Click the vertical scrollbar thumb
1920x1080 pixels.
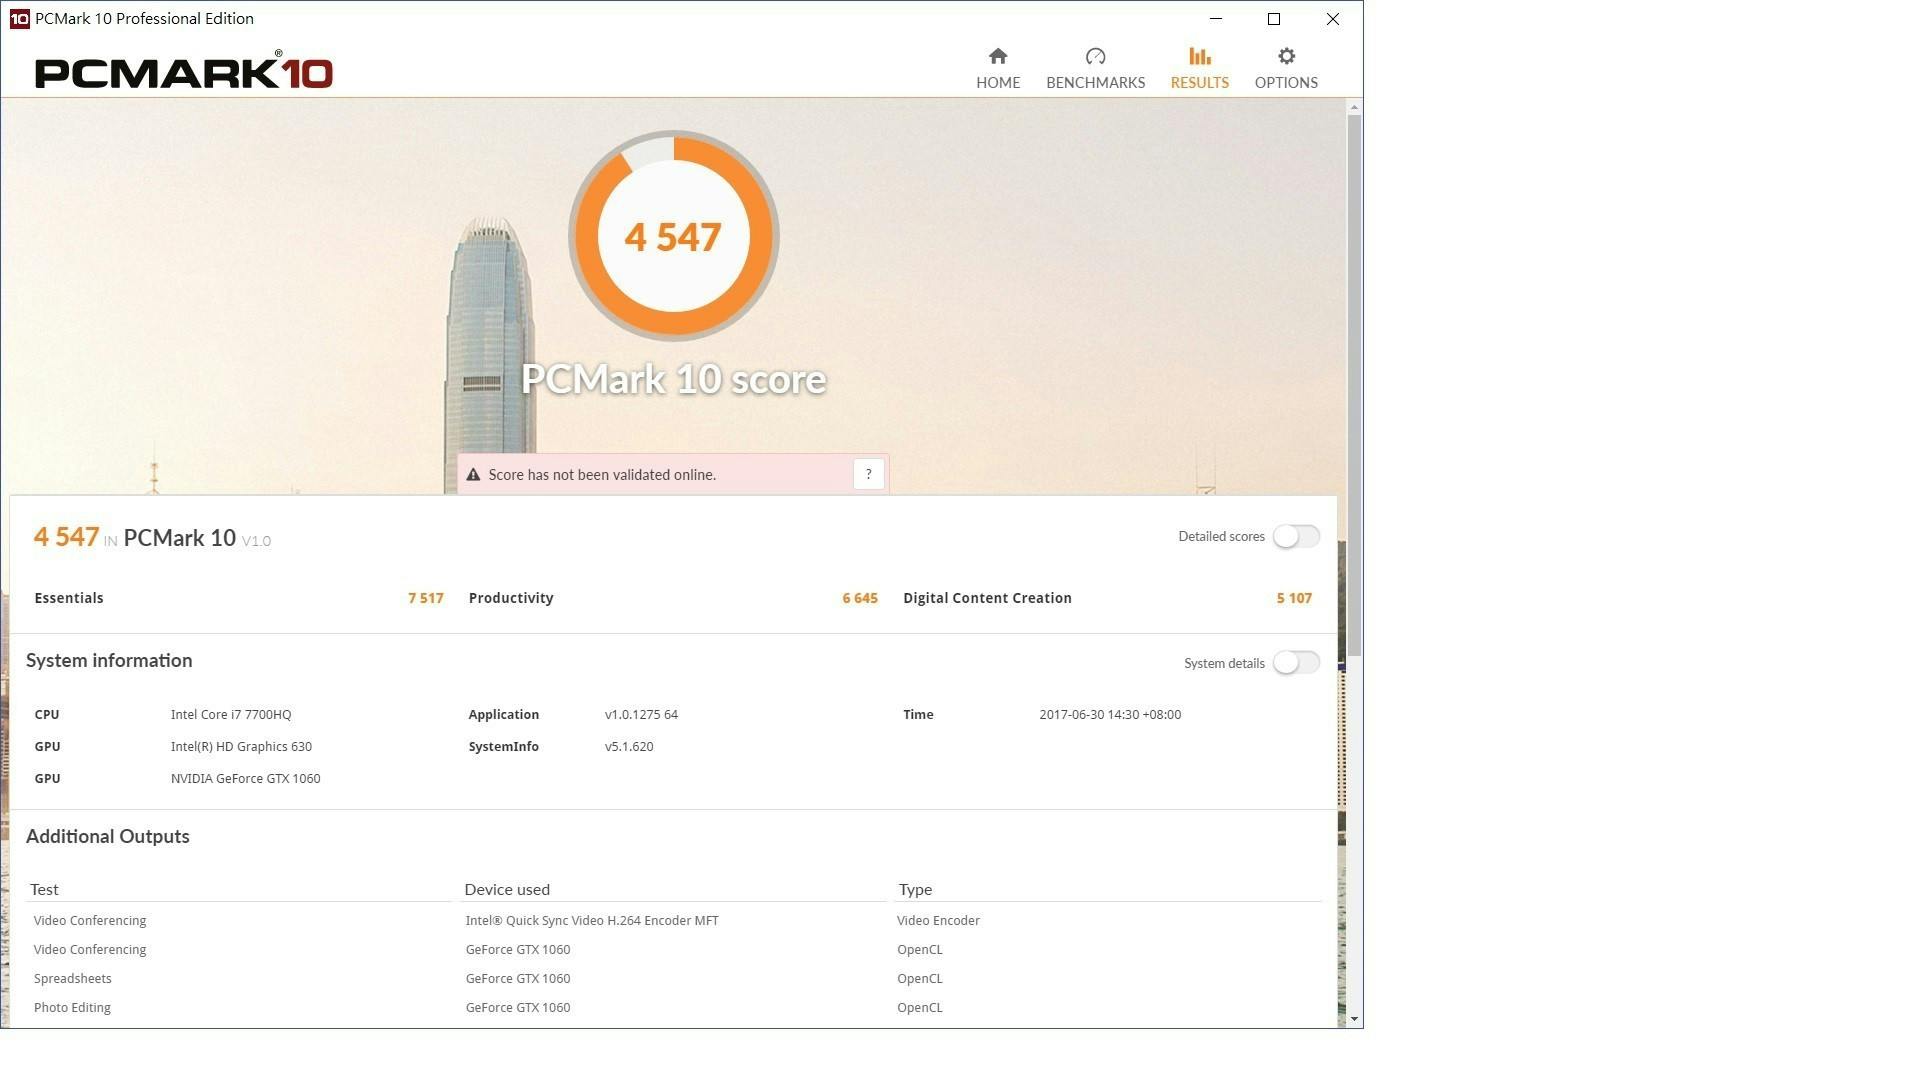(1354, 385)
